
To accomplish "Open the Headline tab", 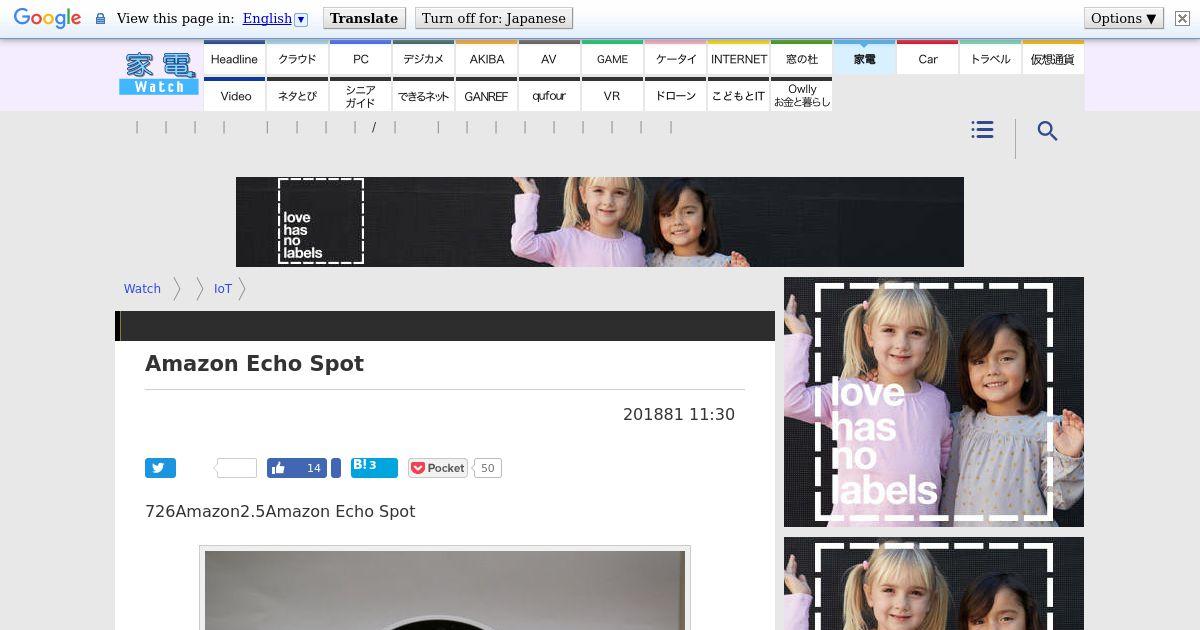I will pyautogui.click(x=234, y=58).
